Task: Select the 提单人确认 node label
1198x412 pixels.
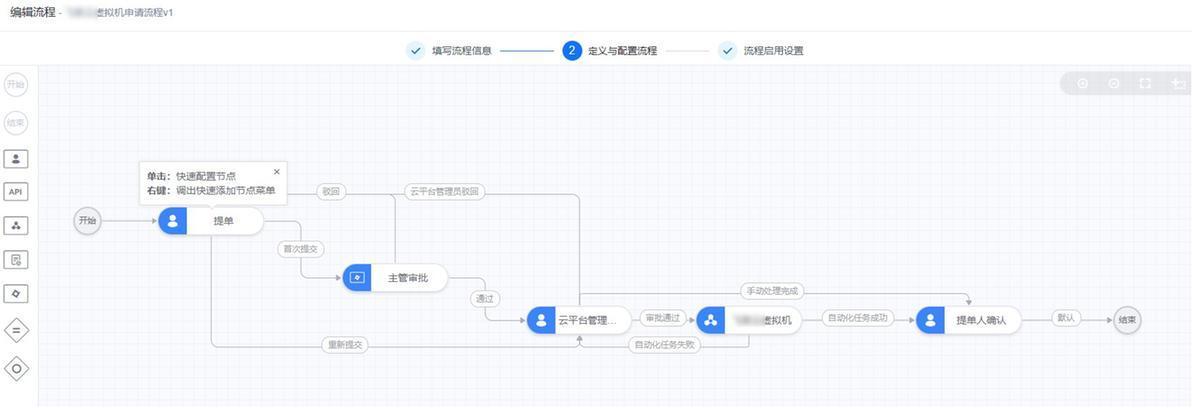Action: pos(981,320)
